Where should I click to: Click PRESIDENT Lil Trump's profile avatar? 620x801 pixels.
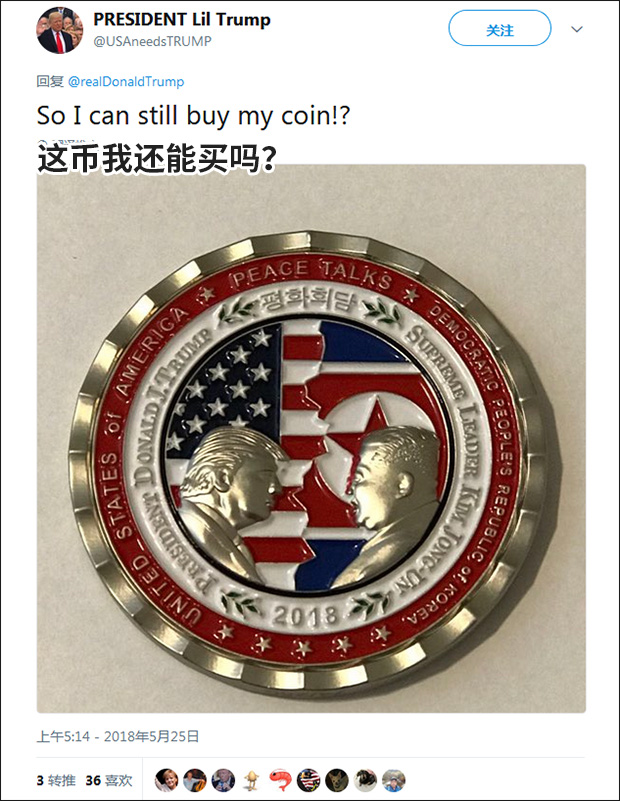click(59, 30)
